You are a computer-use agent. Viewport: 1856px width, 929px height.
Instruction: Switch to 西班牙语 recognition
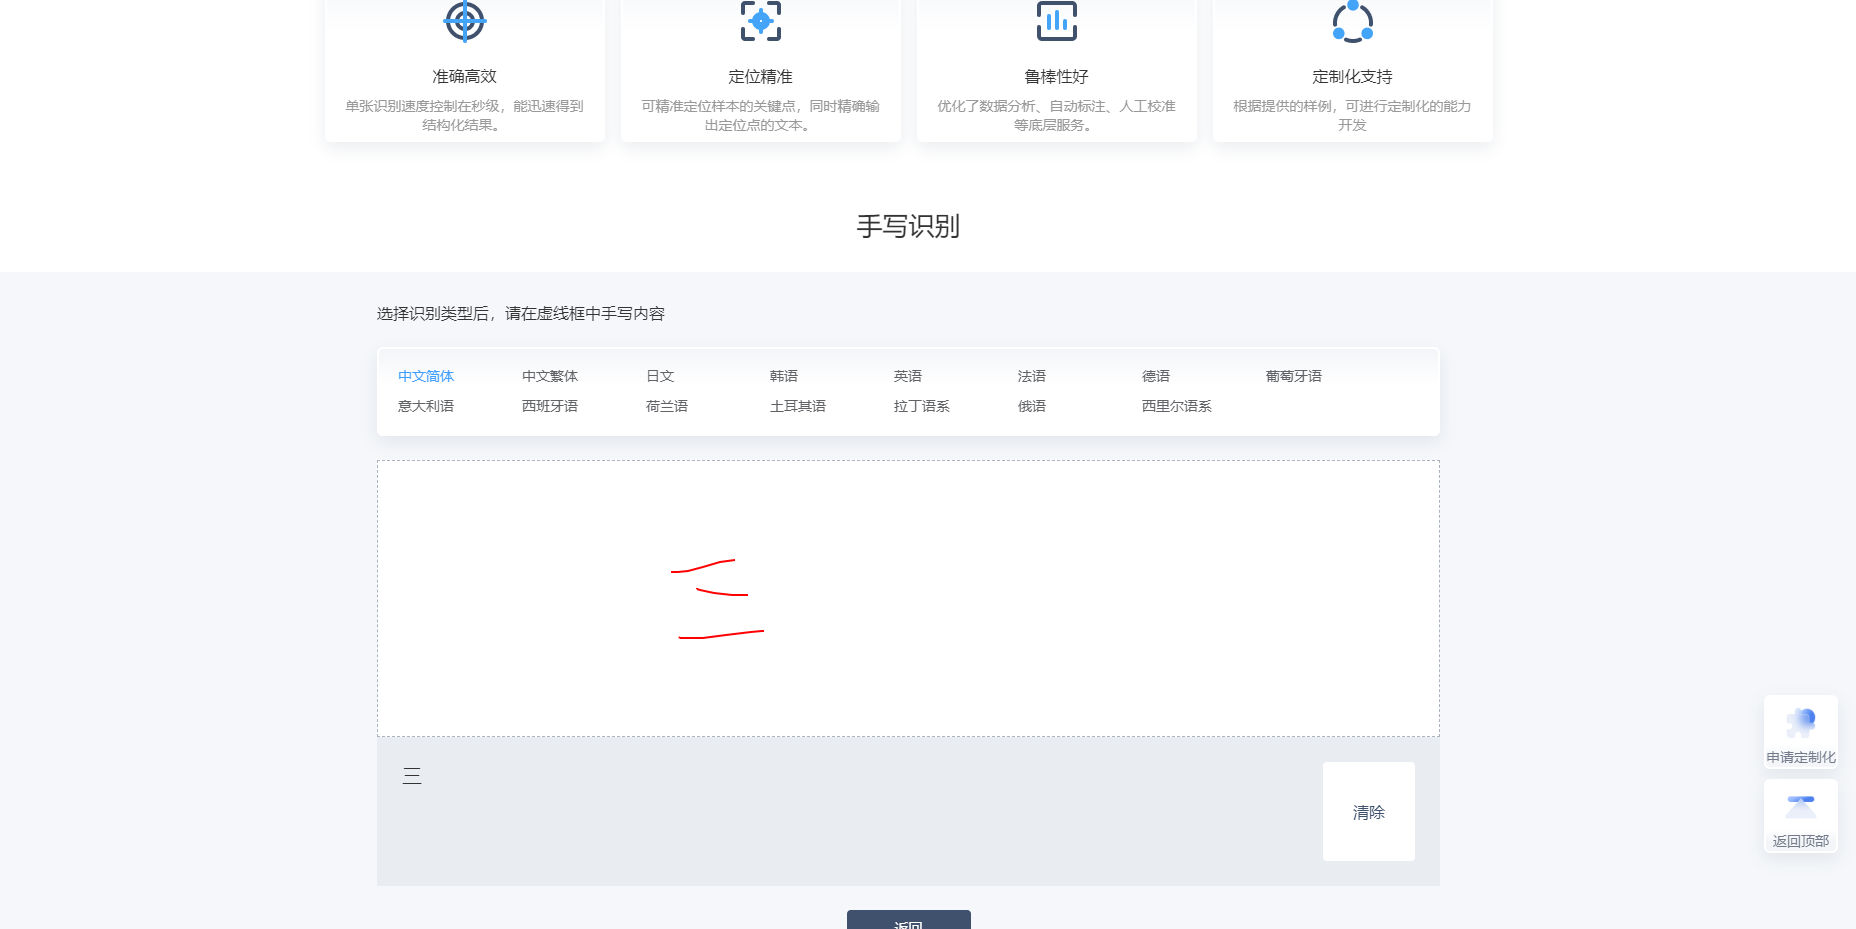[550, 406]
